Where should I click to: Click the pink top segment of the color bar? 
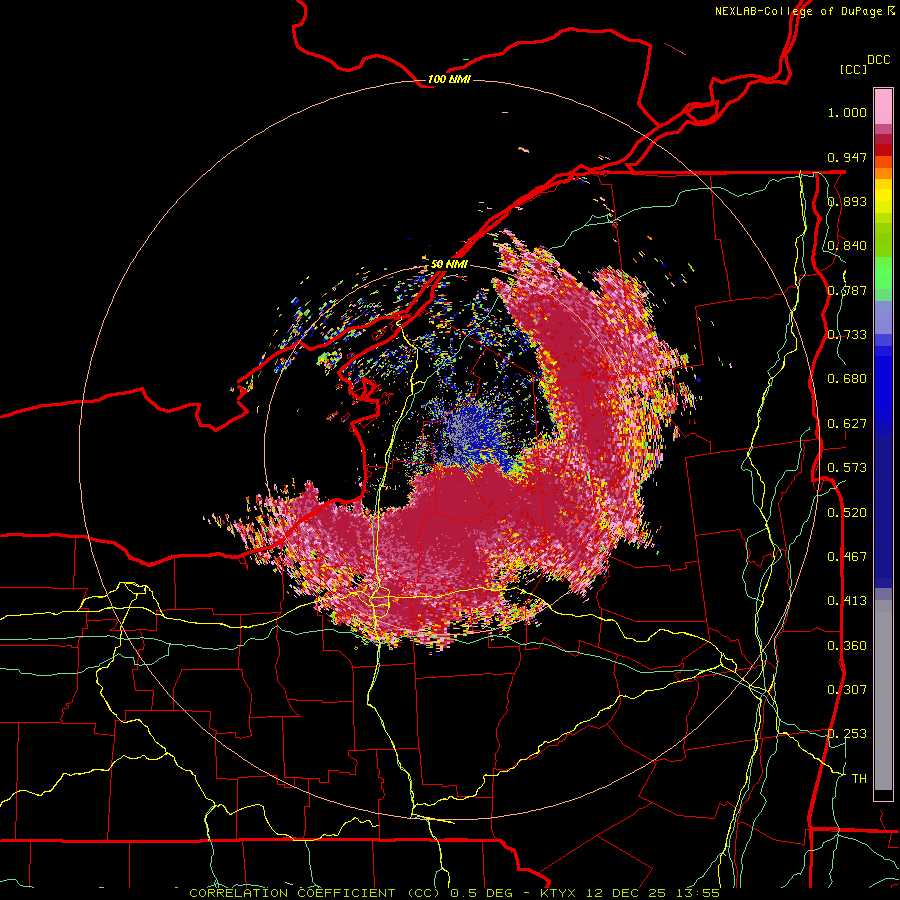[x=883, y=106]
